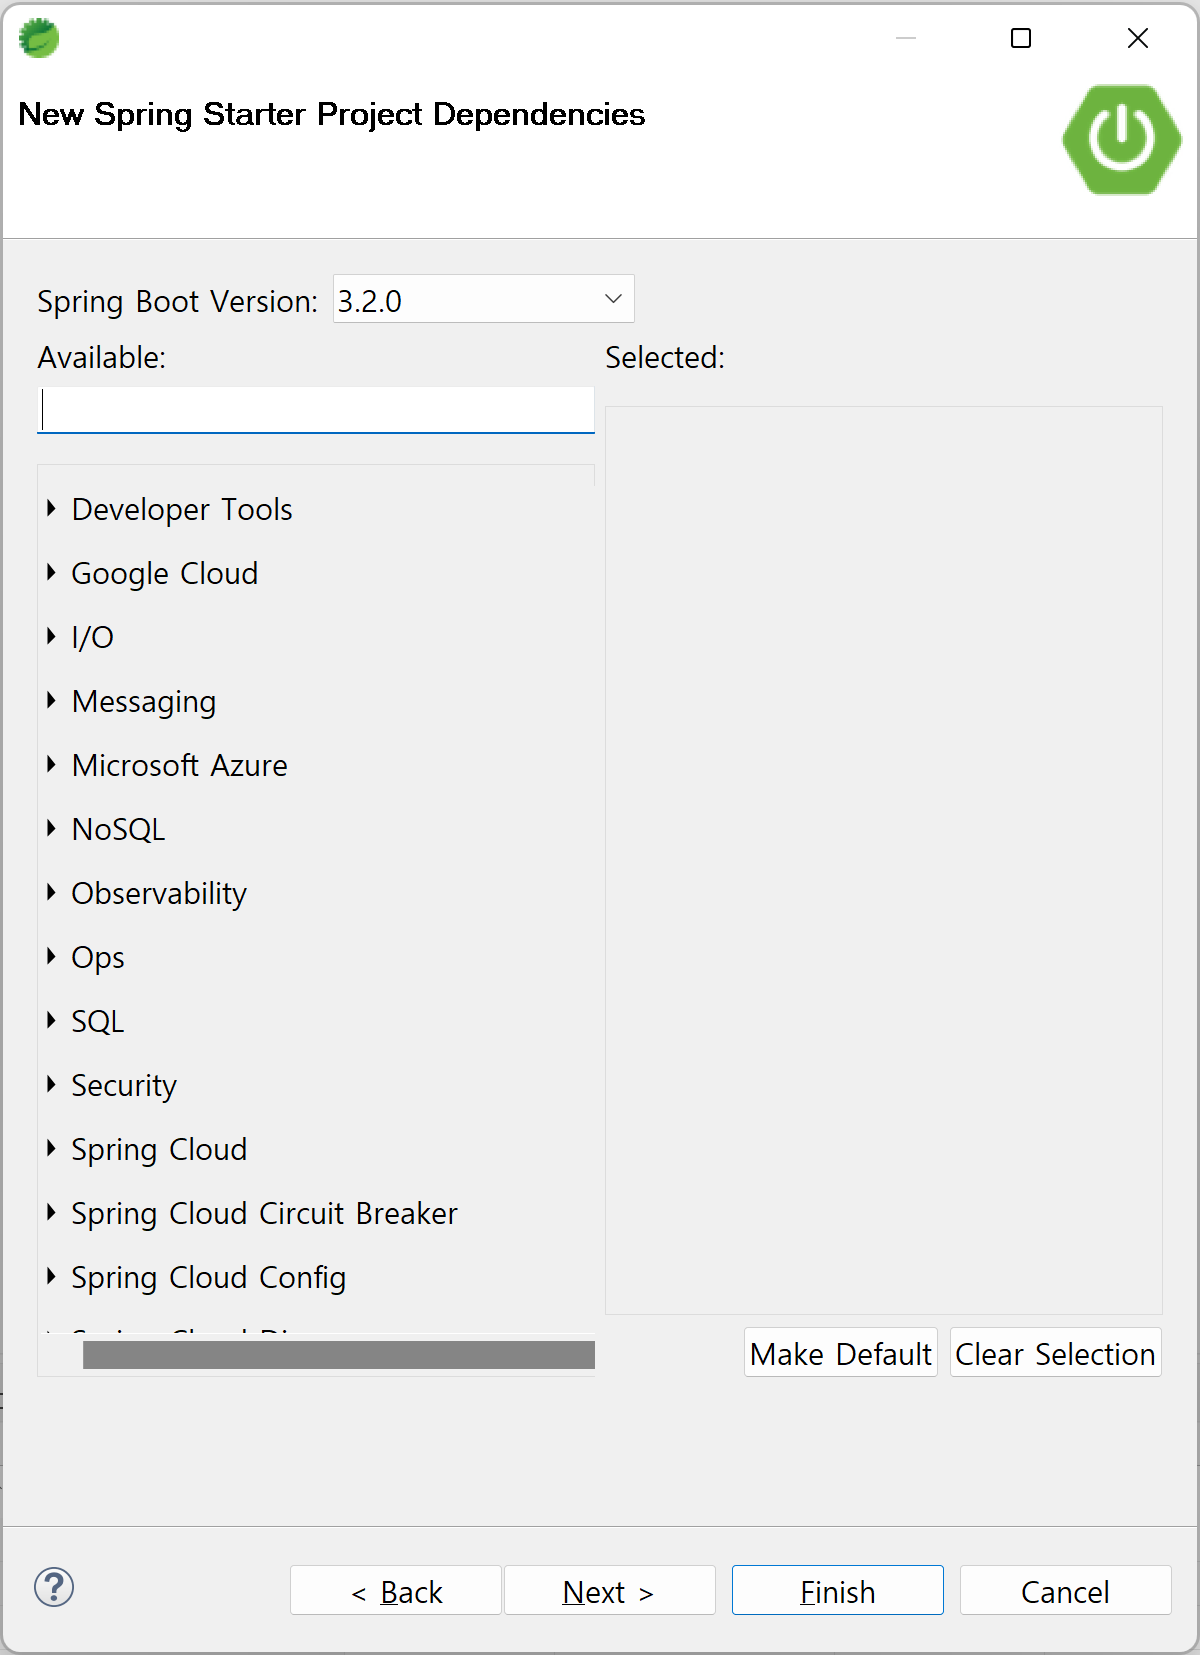The height and width of the screenshot is (1655, 1200).
Task: Expand the Developer Tools category
Action: click(51, 509)
